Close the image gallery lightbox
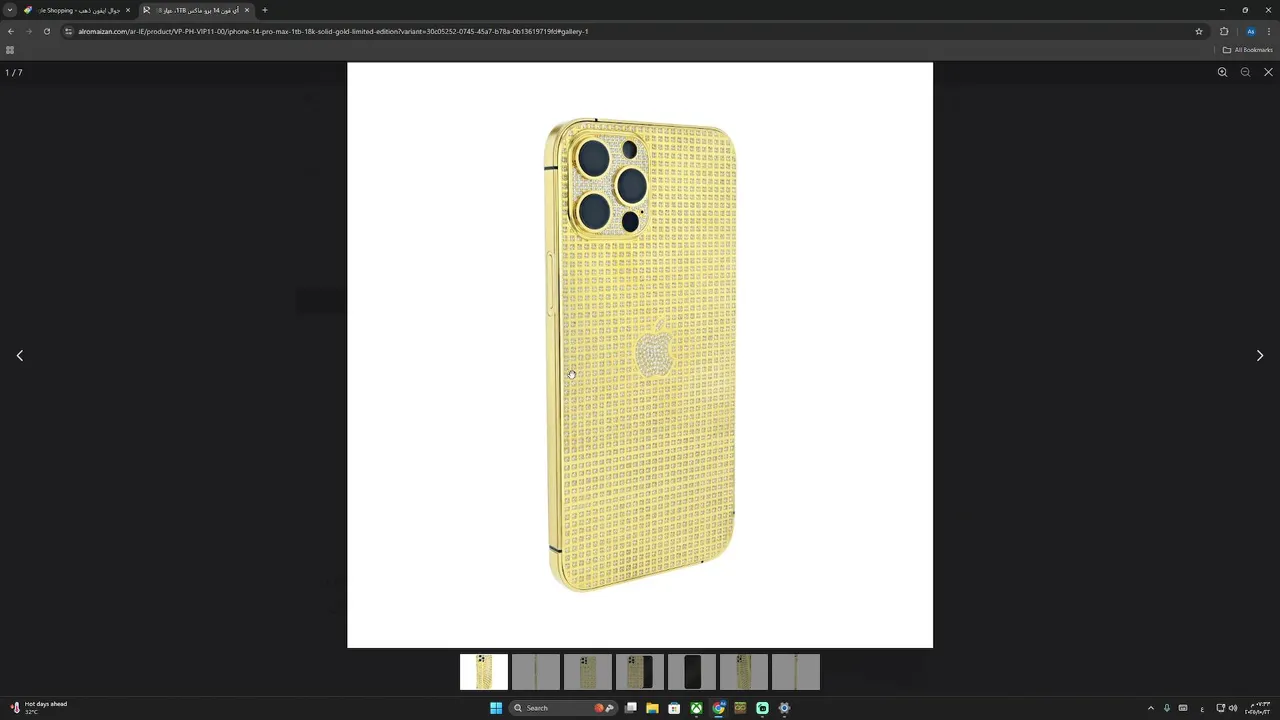This screenshot has height=720, width=1280. click(1268, 72)
